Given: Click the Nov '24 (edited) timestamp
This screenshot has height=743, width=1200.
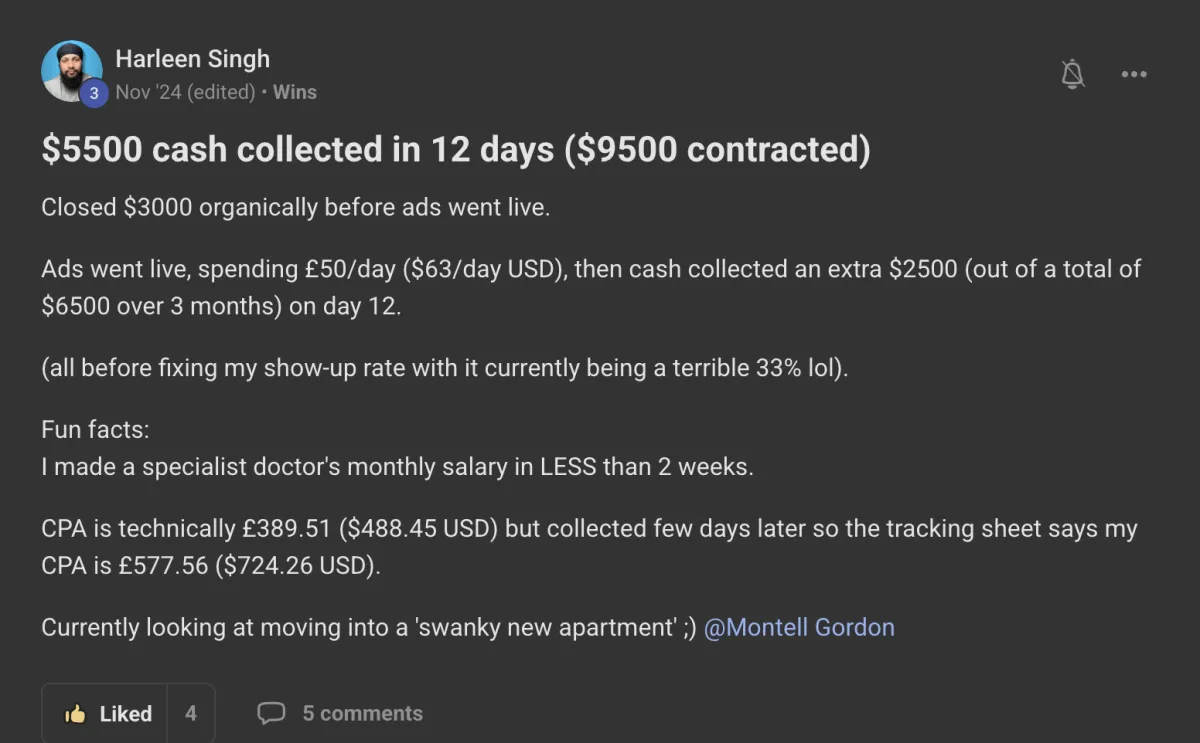Looking at the screenshot, I should (185, 92).
